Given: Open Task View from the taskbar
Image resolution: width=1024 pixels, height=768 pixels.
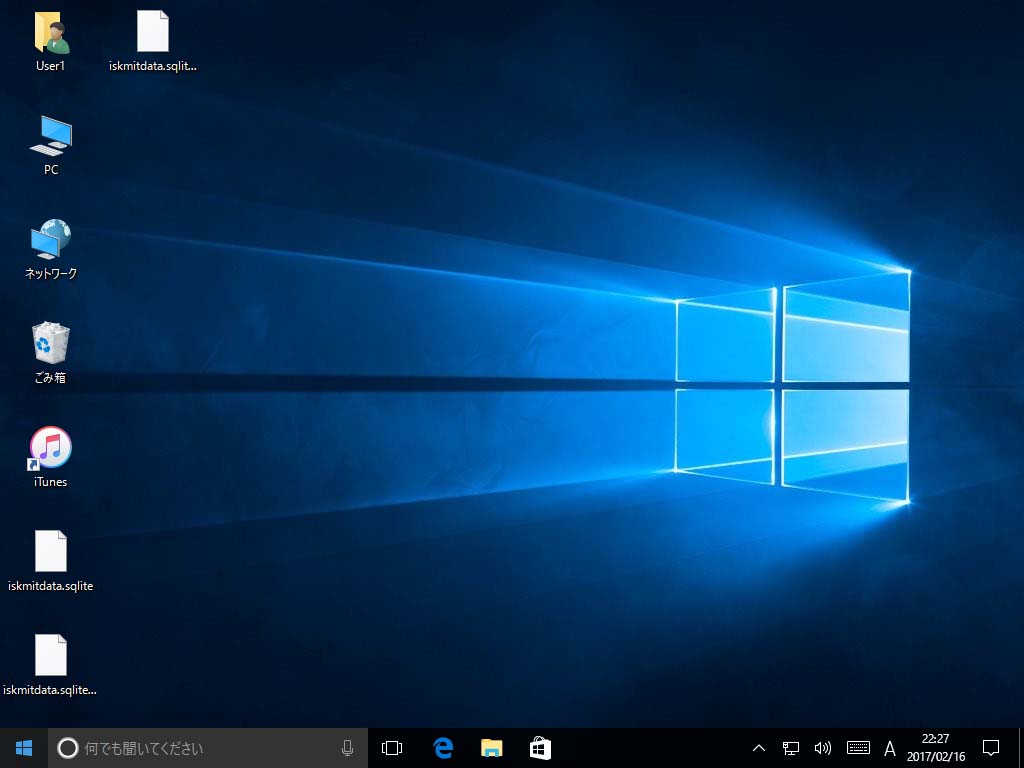Looking at the screenshot, I should [x=392, y=748].
